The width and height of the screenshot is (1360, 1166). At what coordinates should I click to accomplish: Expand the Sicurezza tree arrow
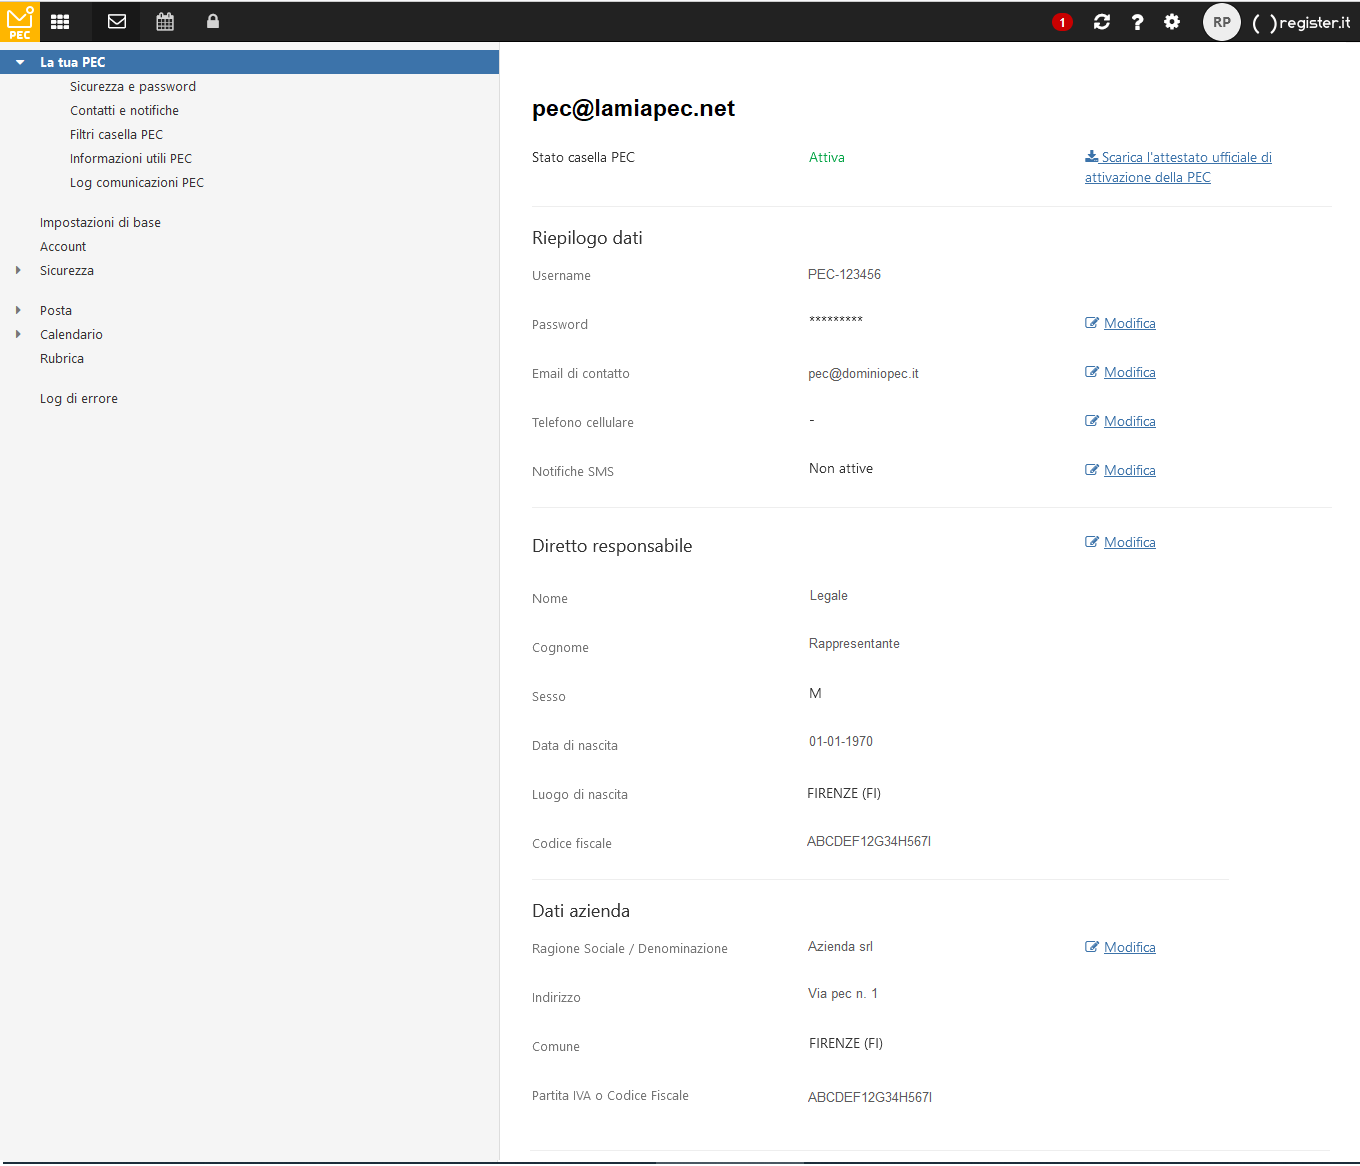coord(18,271)
